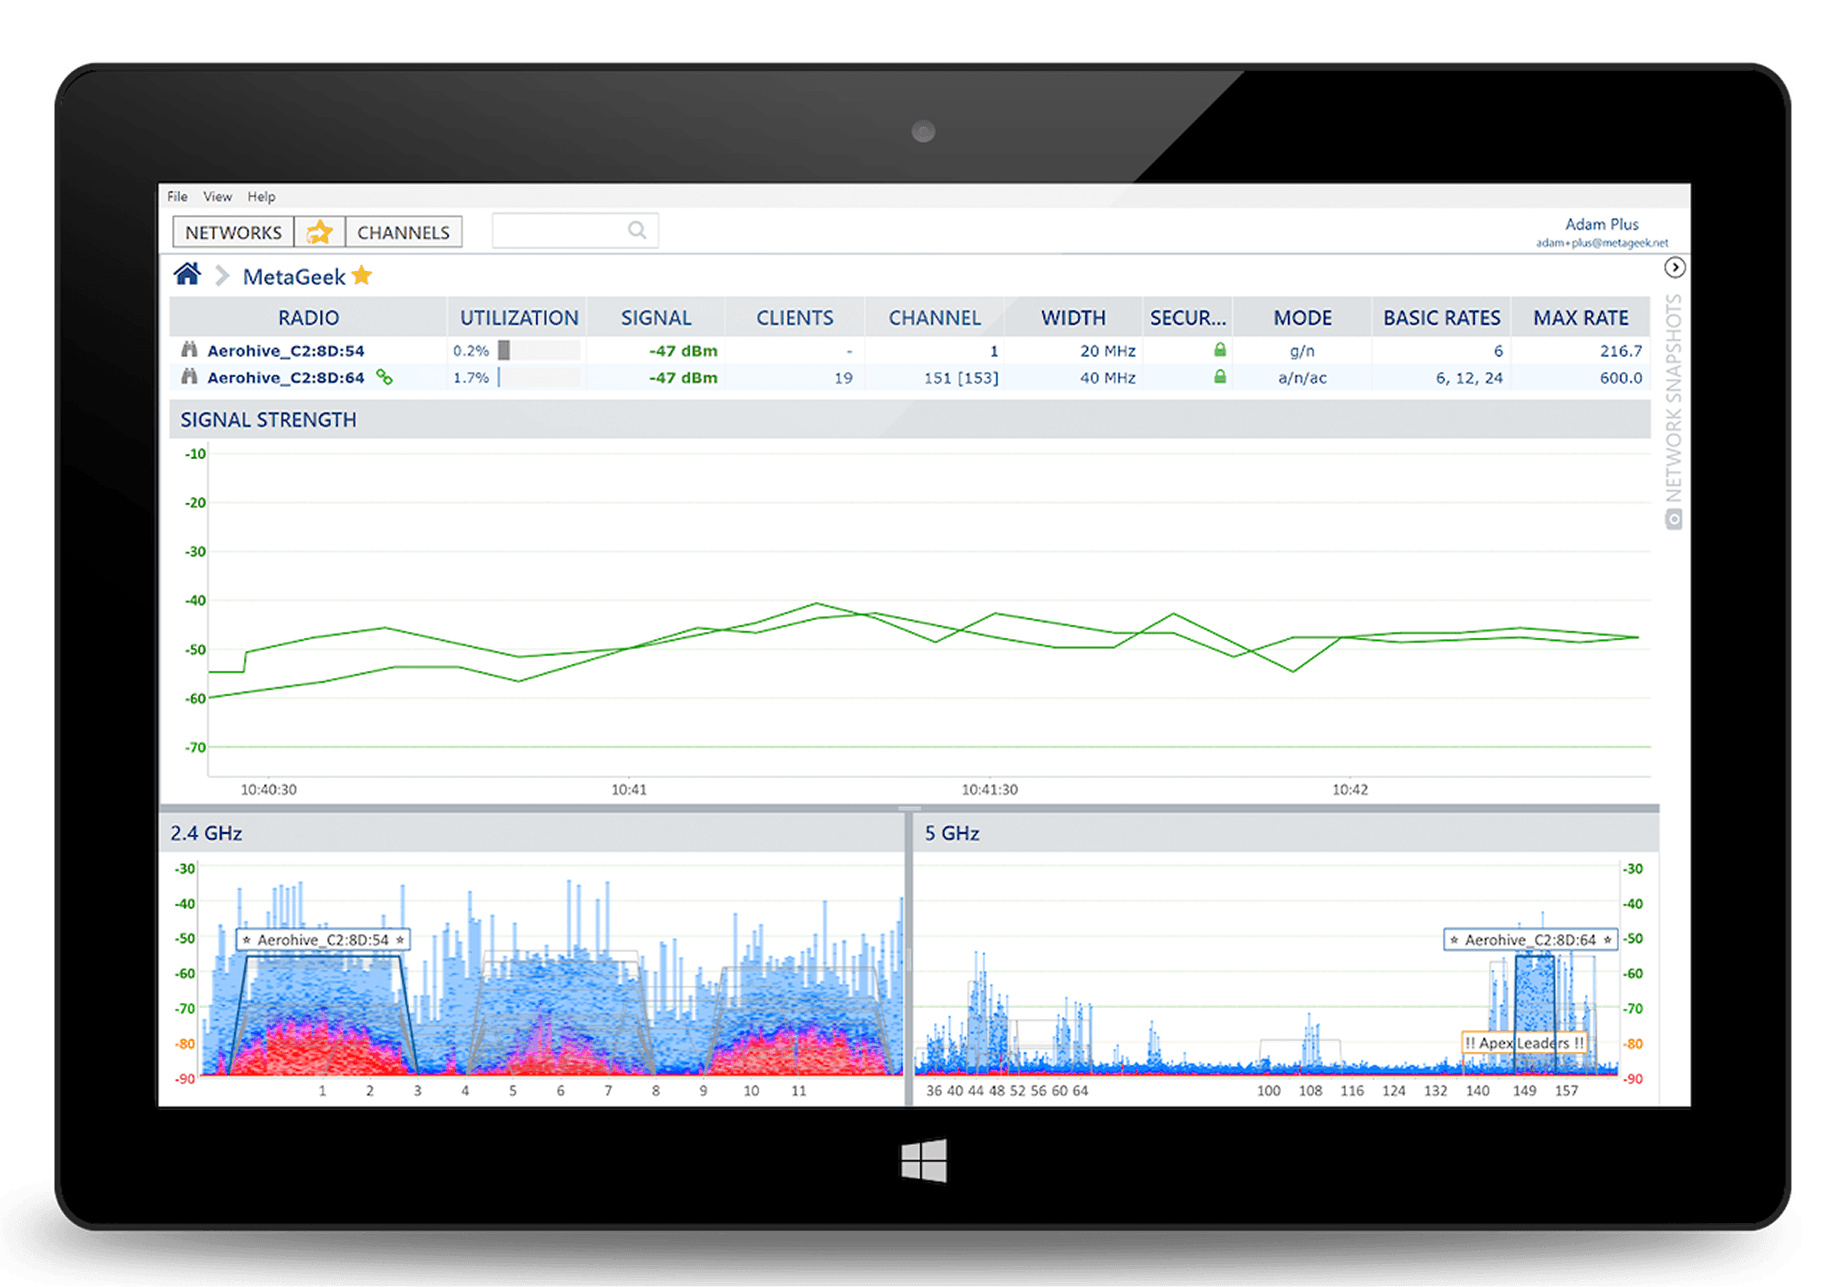Sort by the SIGNAL column header

coord(656,317)
